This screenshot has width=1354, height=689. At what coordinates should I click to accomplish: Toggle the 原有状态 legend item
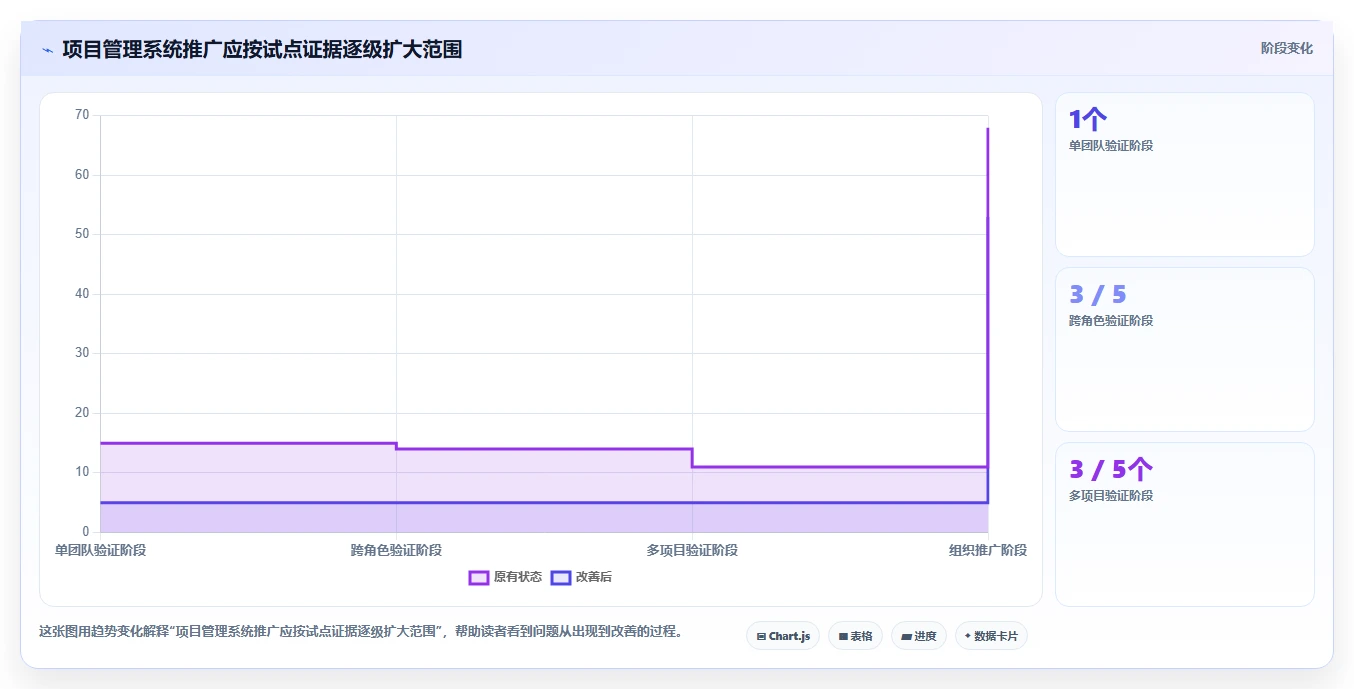pos(505,577)
